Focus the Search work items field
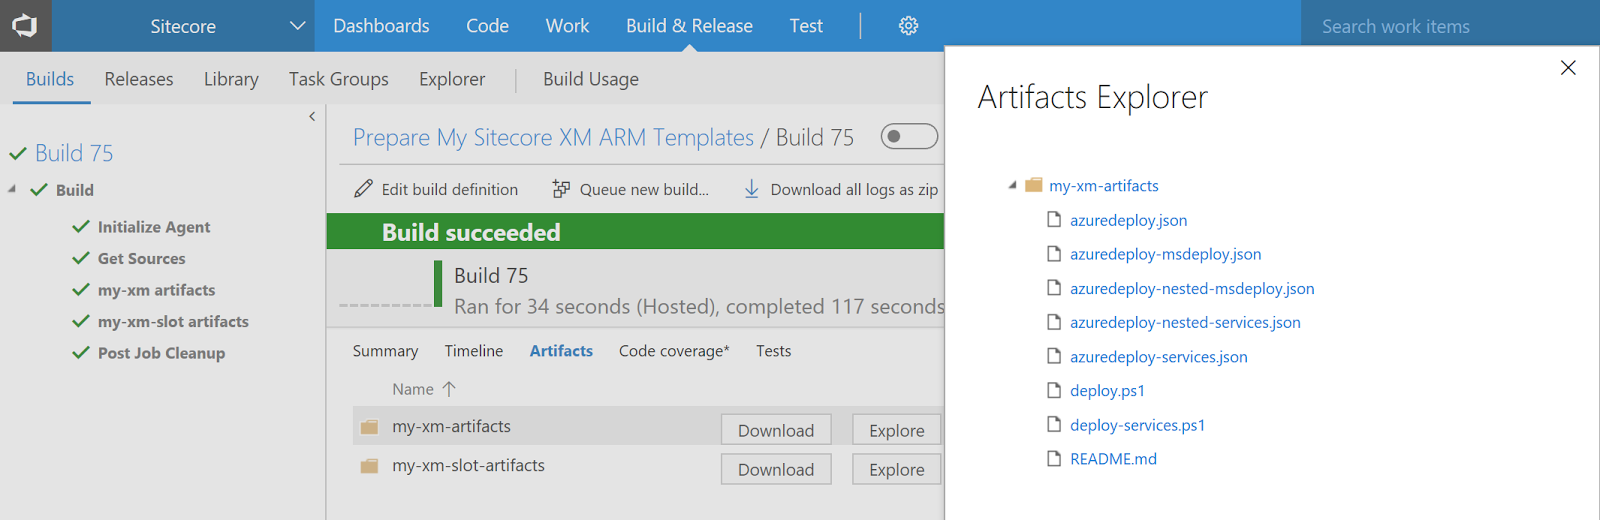This screenshot has width=1600, height=520. tap(1450, 26)
